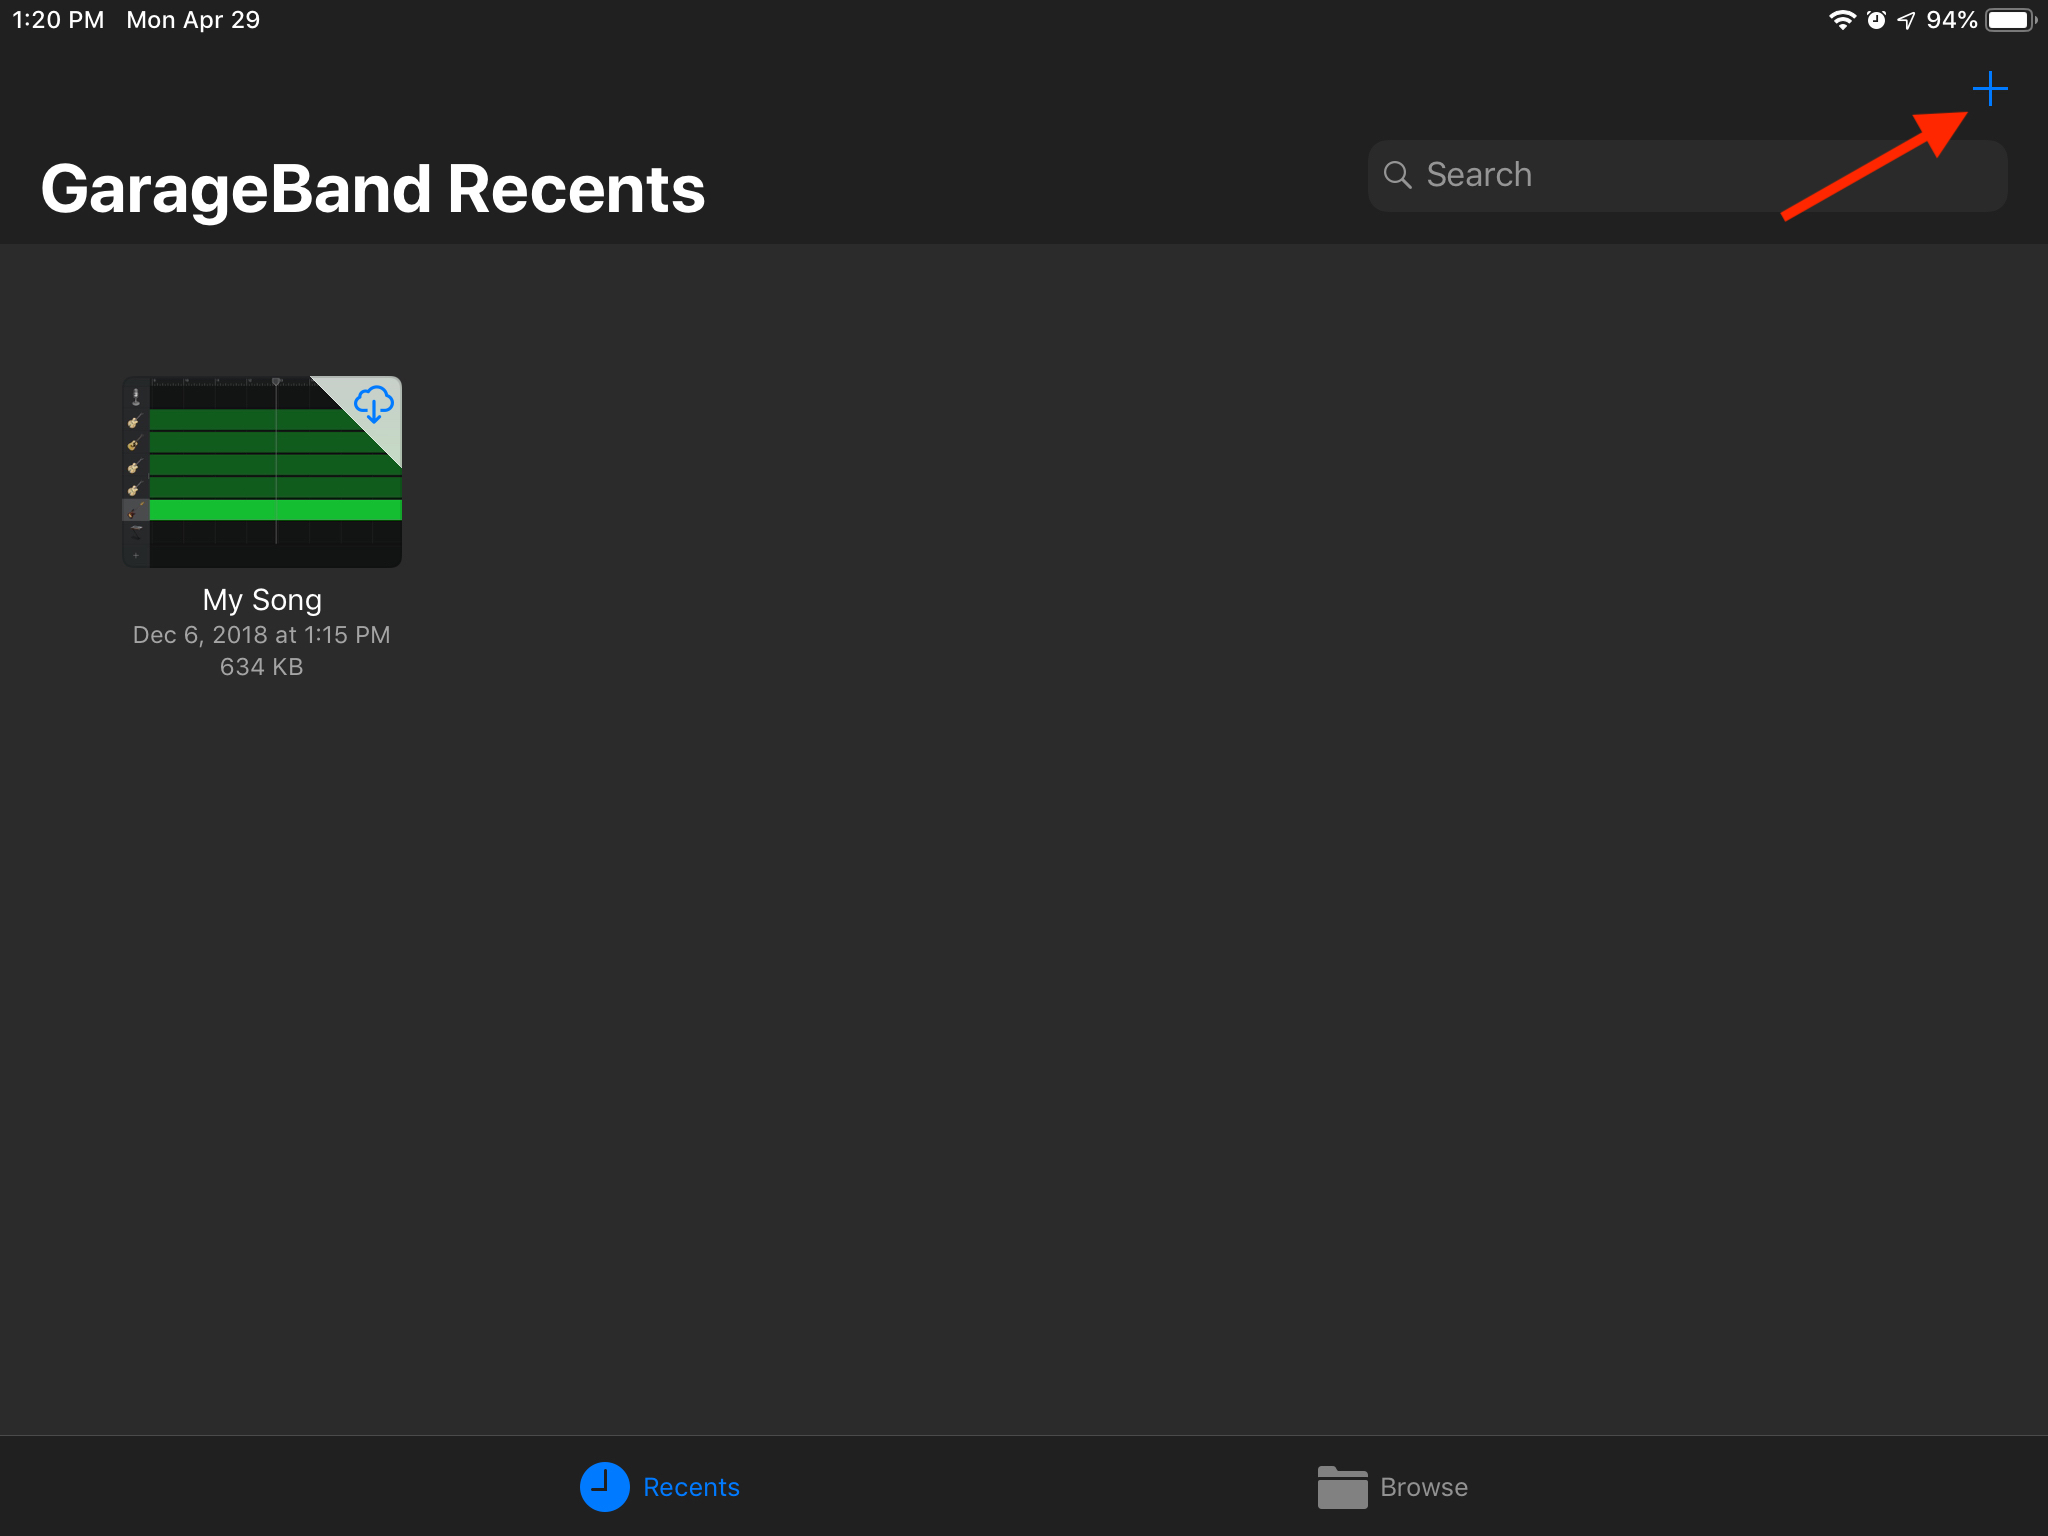
Task: Tap the battery indicator icon
Action: (2011, 20)
